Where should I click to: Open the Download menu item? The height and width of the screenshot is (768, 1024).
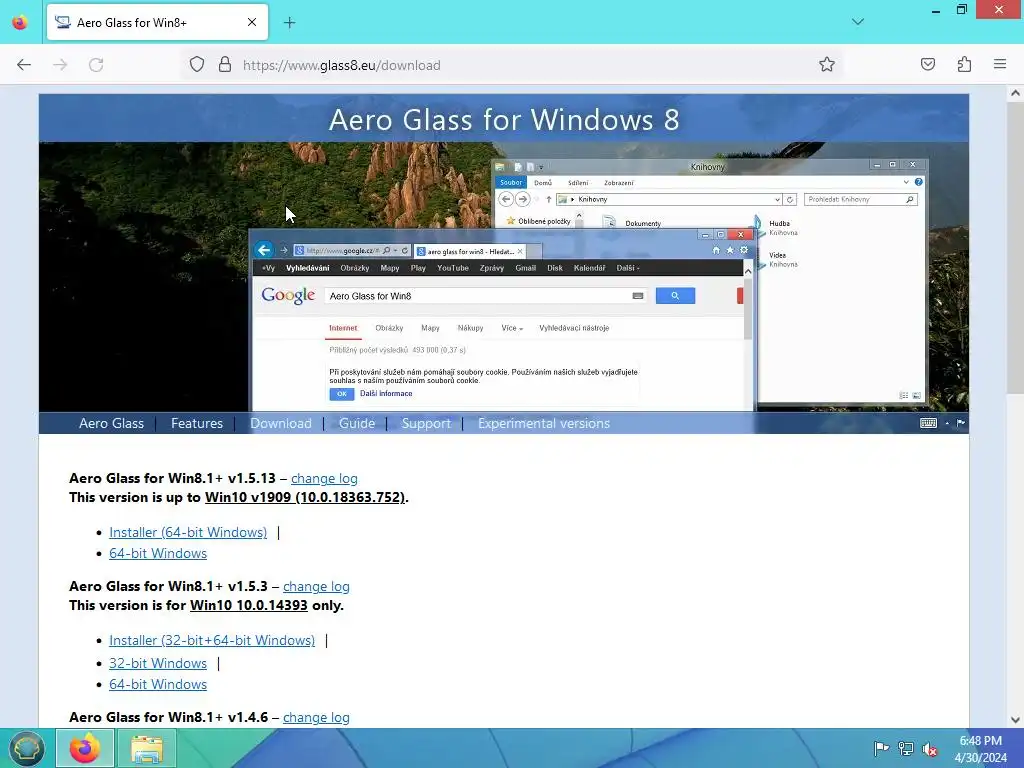[281, 423]
